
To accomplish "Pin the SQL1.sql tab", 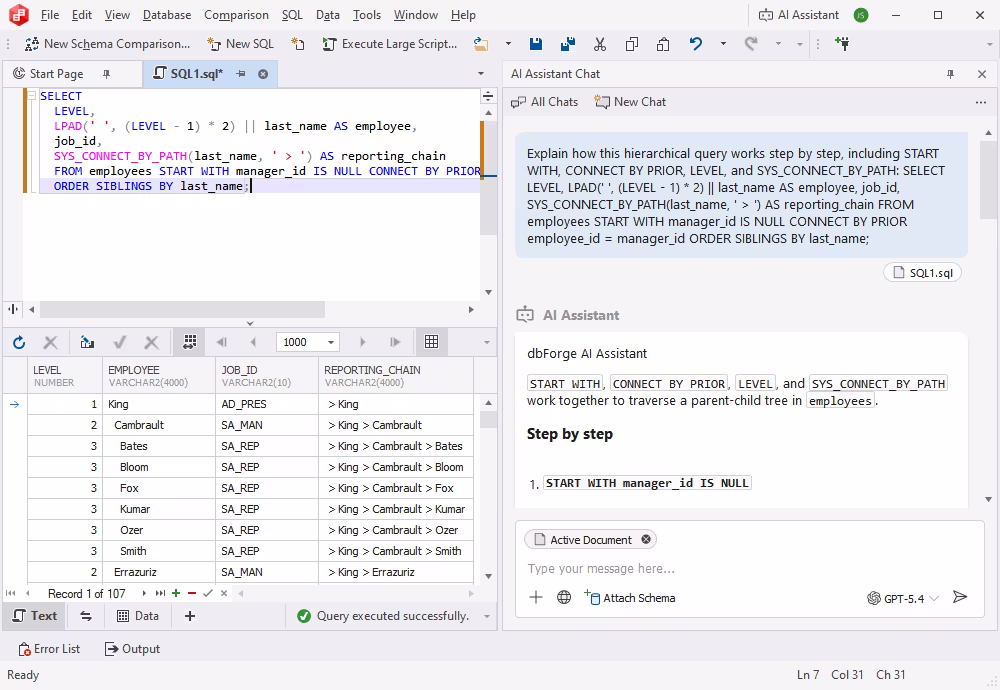I will [241, 74].
